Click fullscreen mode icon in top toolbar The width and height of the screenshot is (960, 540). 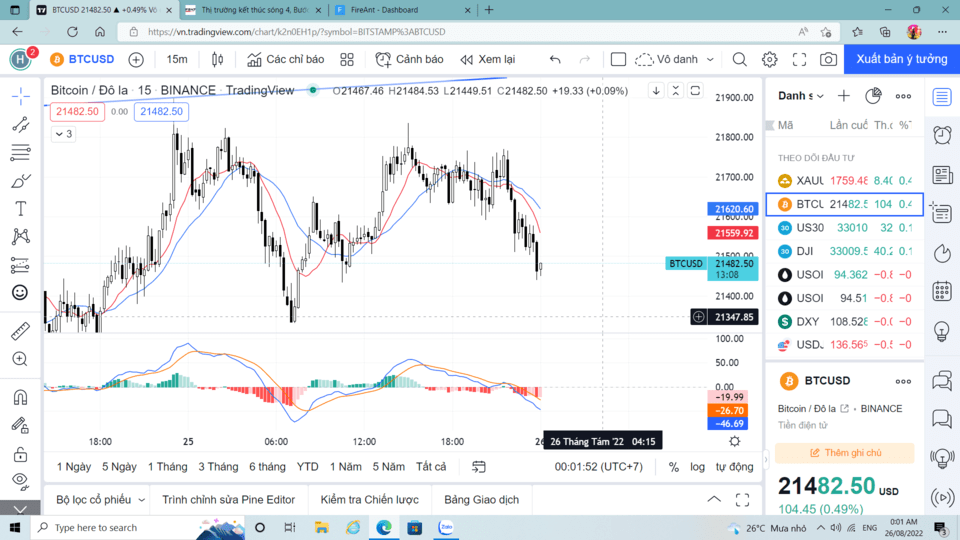click(x=799, y=60)
